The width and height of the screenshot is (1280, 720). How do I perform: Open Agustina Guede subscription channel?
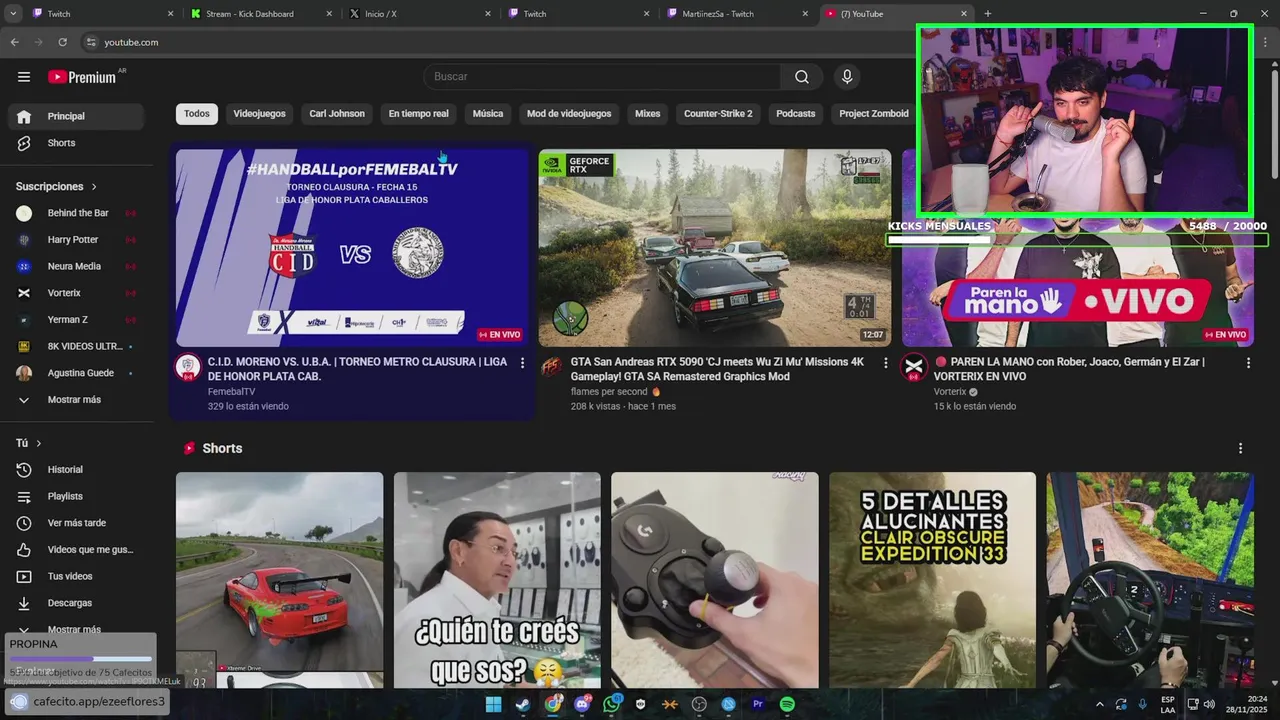point(76,373)
